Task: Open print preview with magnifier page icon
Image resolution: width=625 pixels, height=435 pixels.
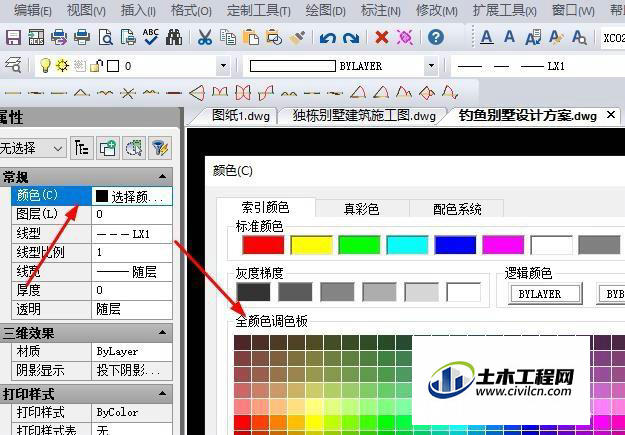Action: [x=106, y=37]
